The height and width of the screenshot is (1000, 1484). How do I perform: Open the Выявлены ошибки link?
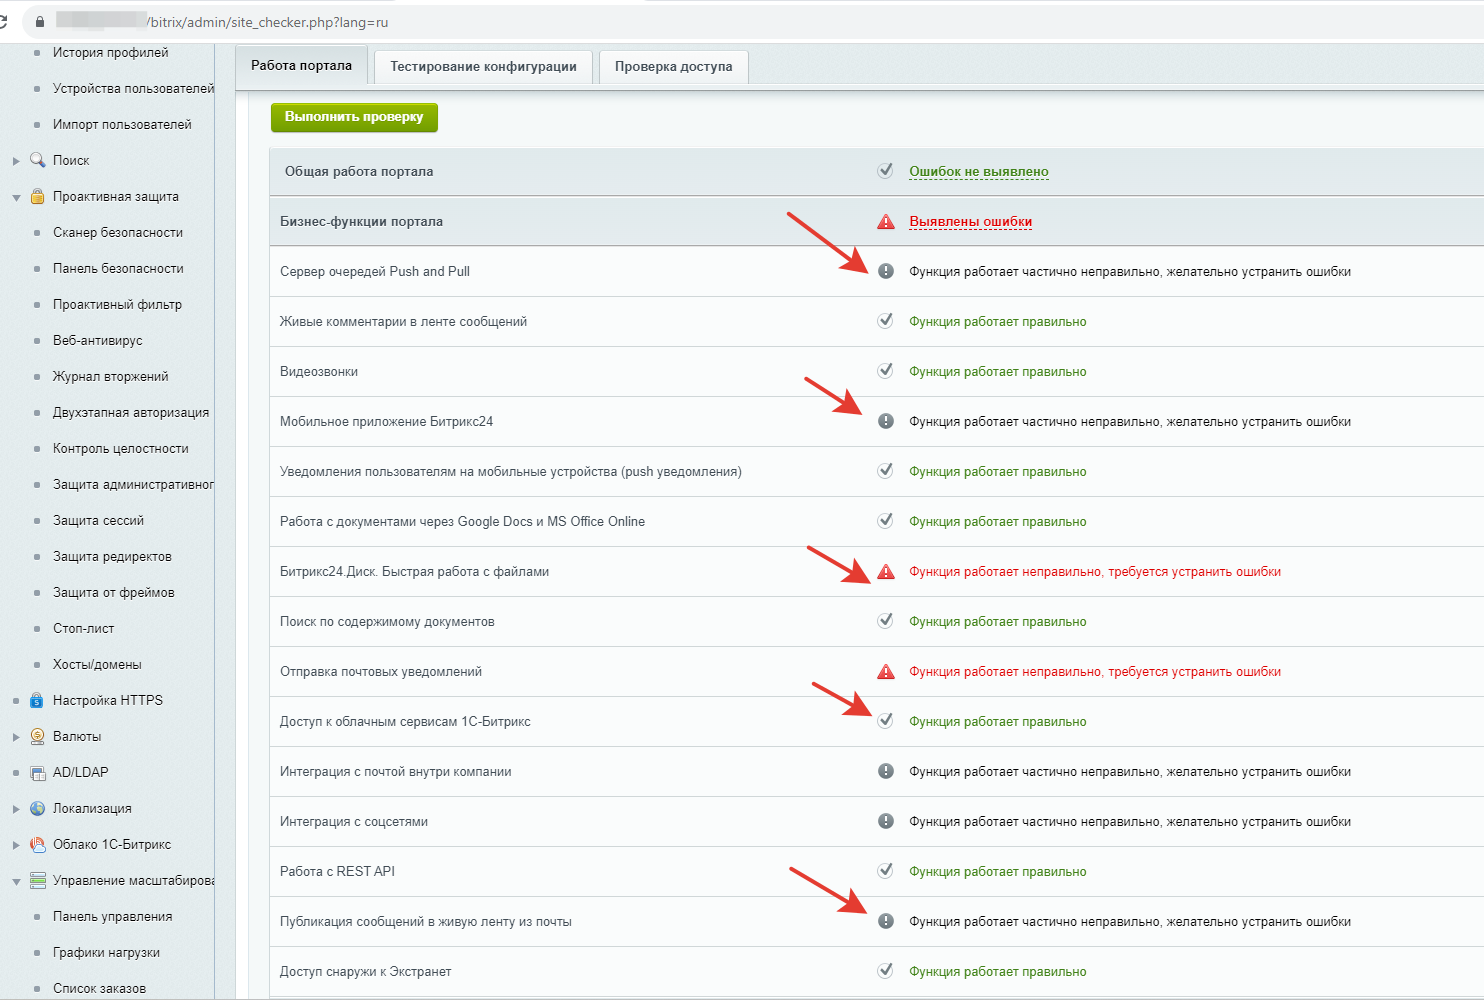[x=970, y=222]
